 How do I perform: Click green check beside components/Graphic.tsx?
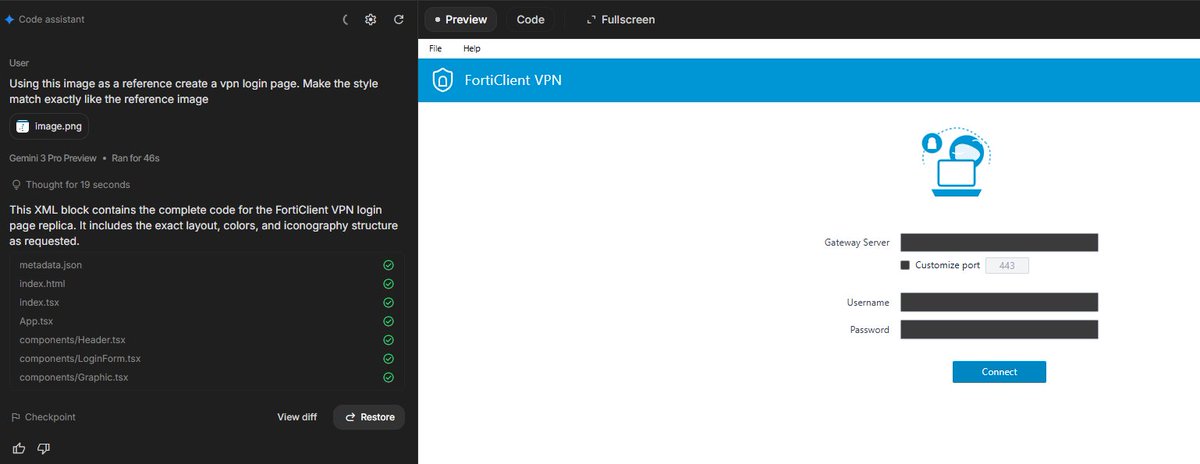[x=388, y=377]
